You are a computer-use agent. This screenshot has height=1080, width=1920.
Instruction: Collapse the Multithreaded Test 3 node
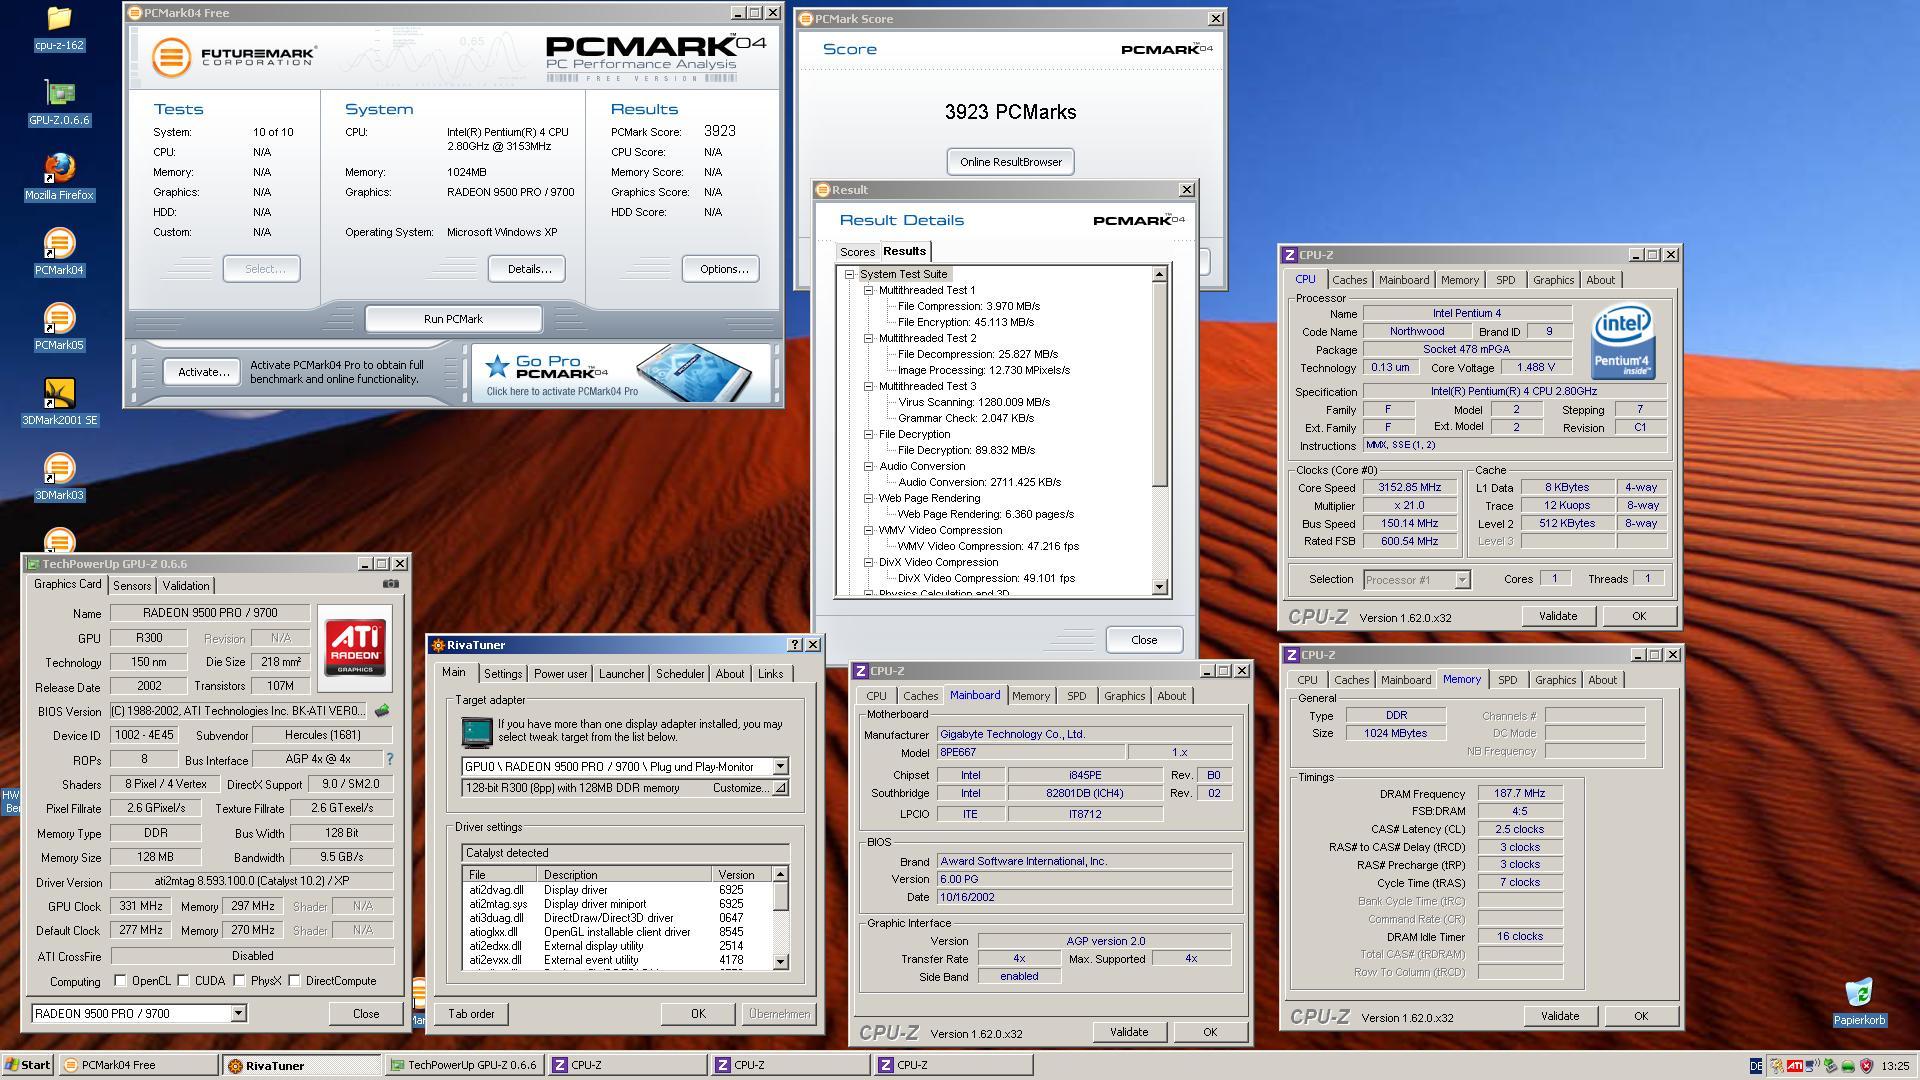tap(868, 386)
